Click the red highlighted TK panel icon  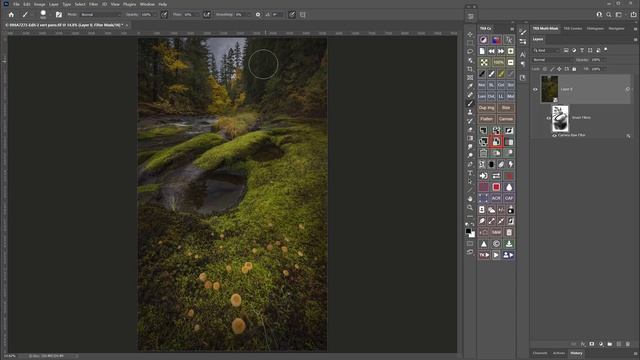point(496,142)
